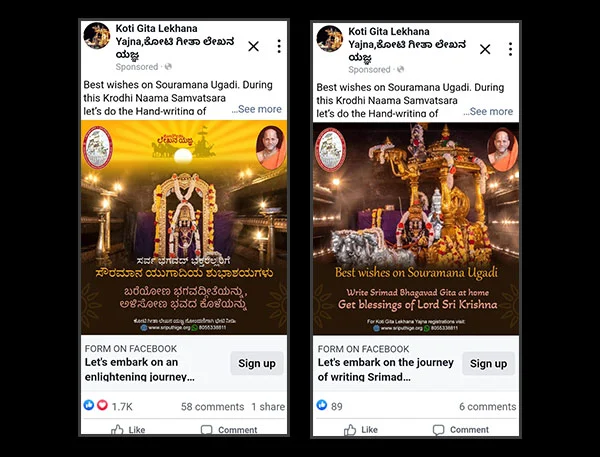Open profile picture of right Koti Gita post

pyautogui.click(x=329, y=38)
